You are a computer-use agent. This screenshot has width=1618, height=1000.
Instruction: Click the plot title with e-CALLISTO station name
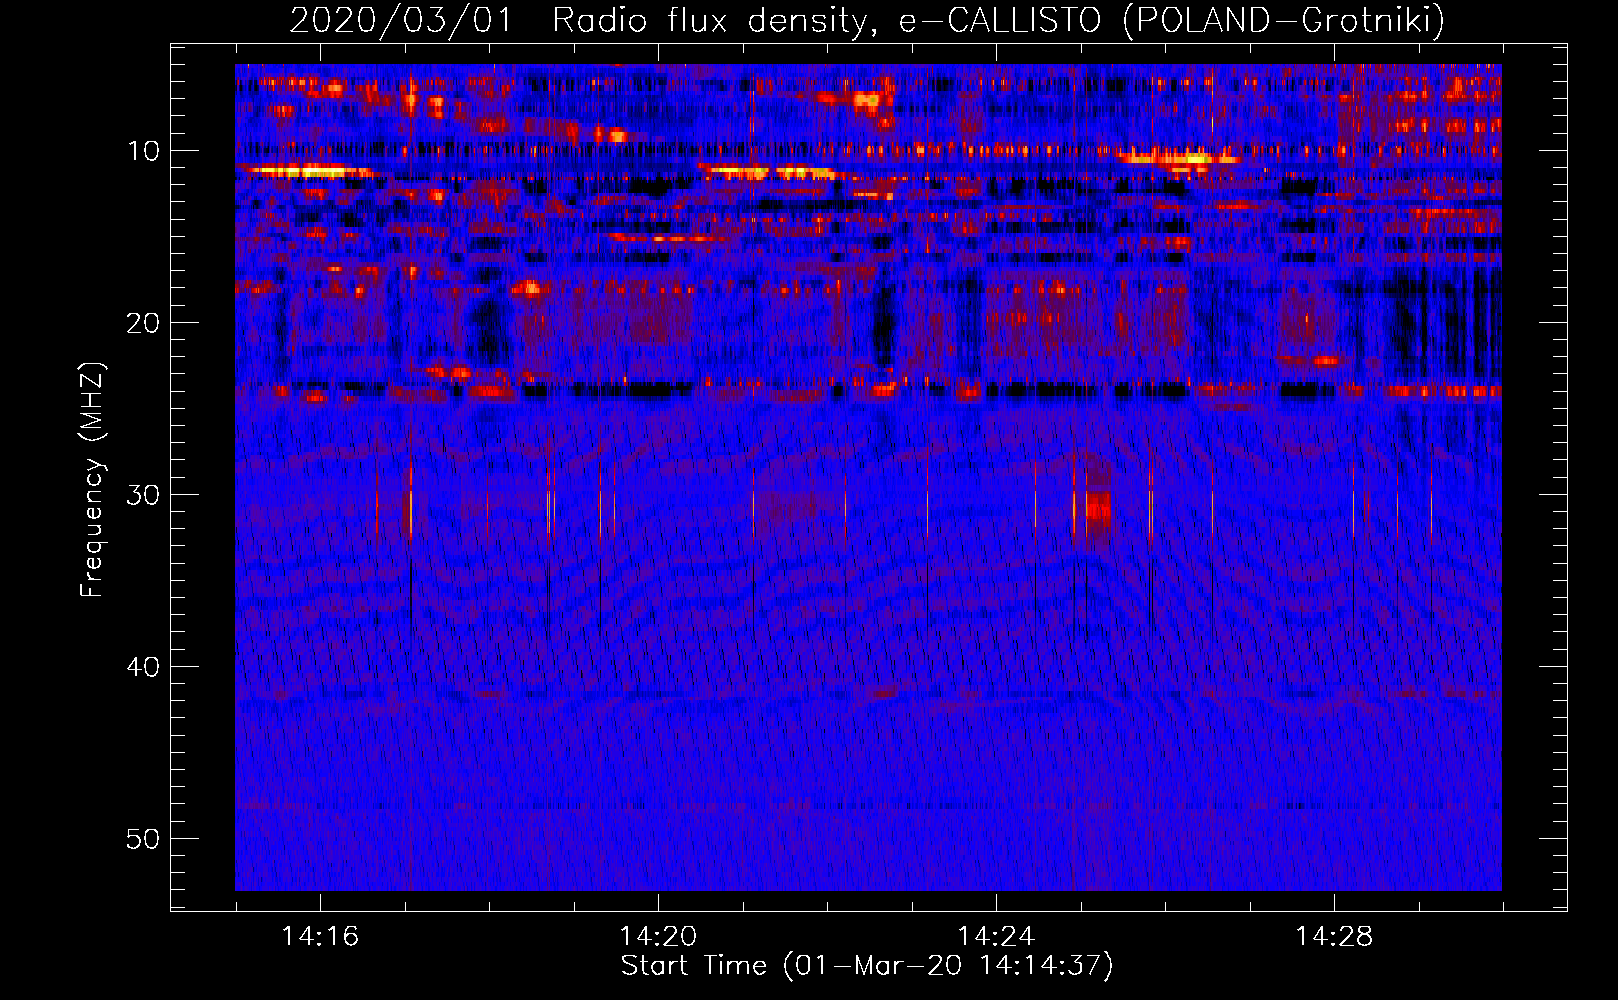[867, 20]
